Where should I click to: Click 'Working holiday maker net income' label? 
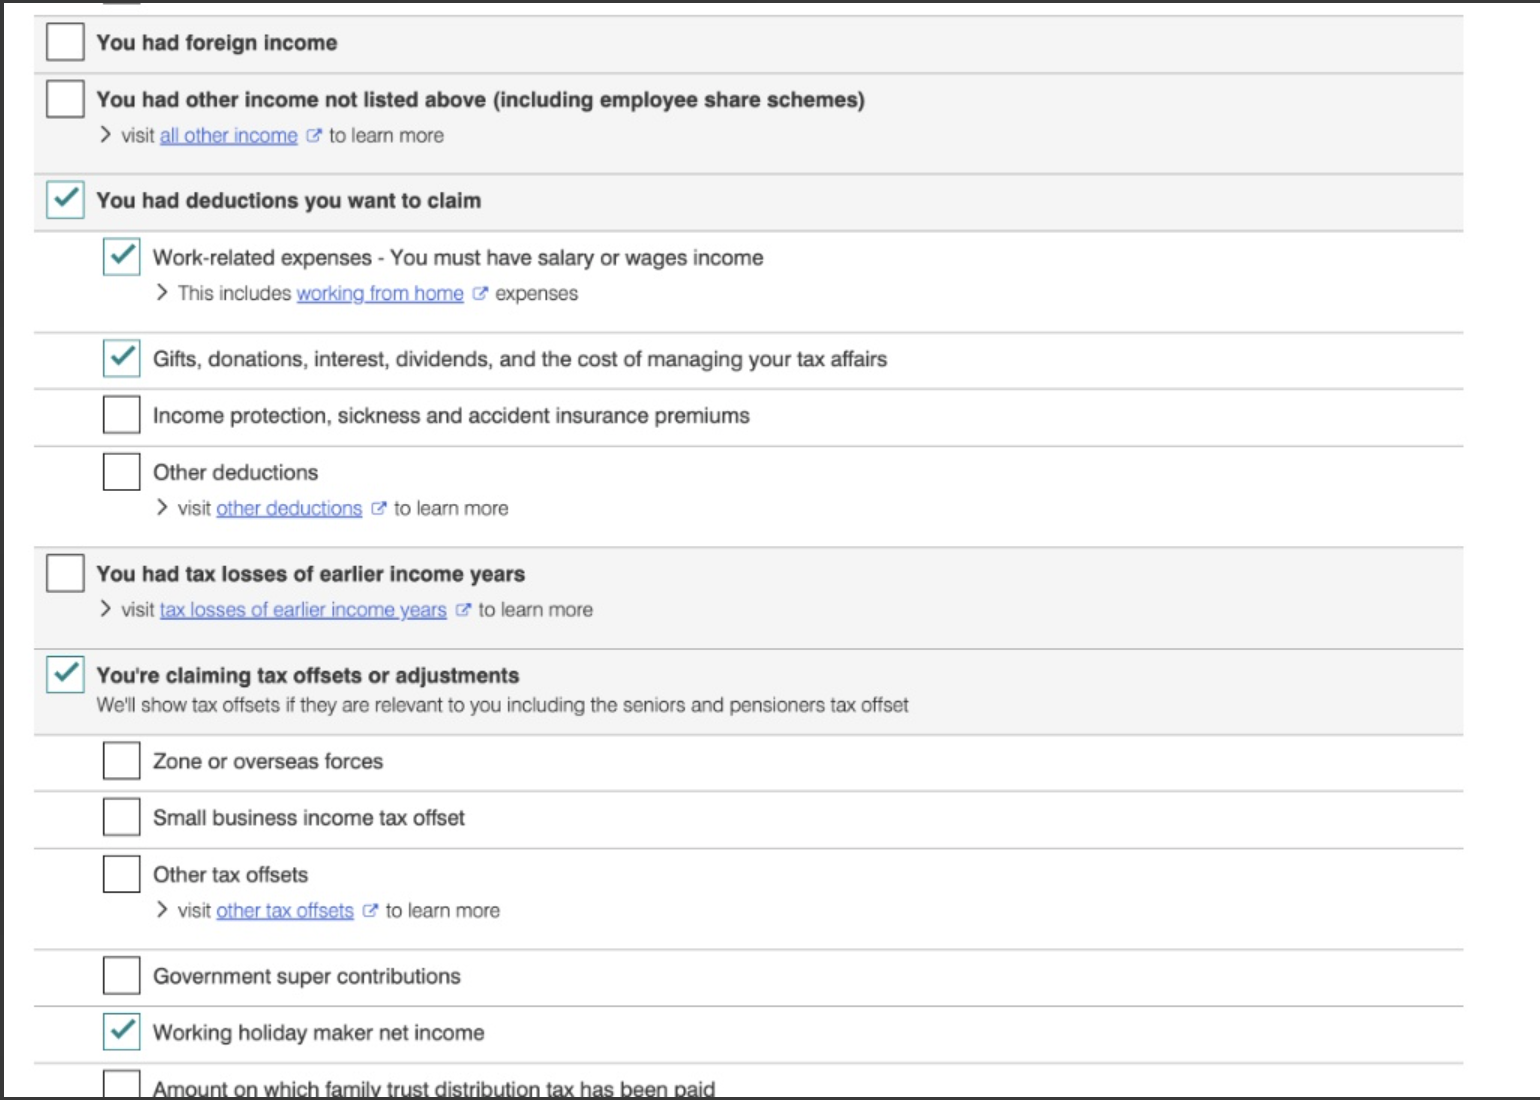pos(319,1033)
